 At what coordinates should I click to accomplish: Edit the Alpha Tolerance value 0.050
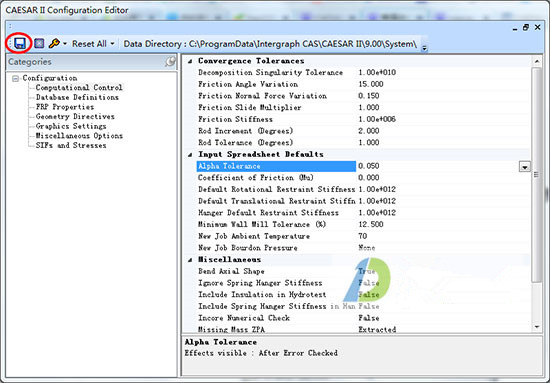[x=369, y=166]
